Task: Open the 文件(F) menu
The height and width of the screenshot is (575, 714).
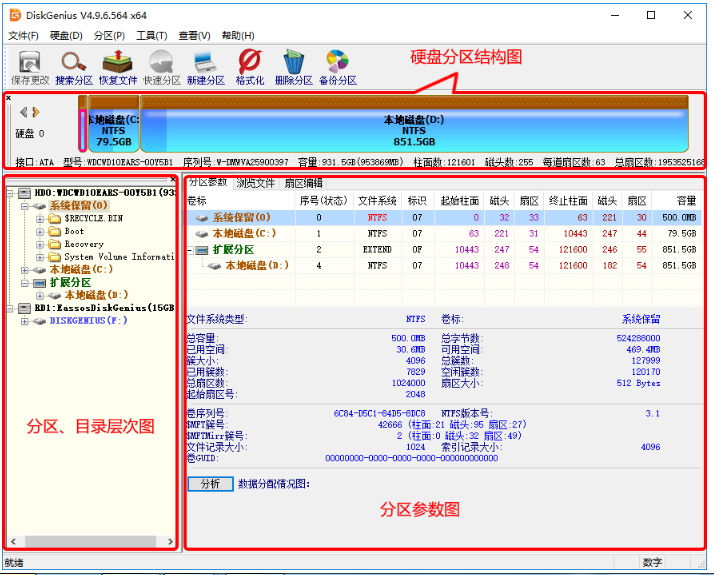Action: [x=23, y=36]
